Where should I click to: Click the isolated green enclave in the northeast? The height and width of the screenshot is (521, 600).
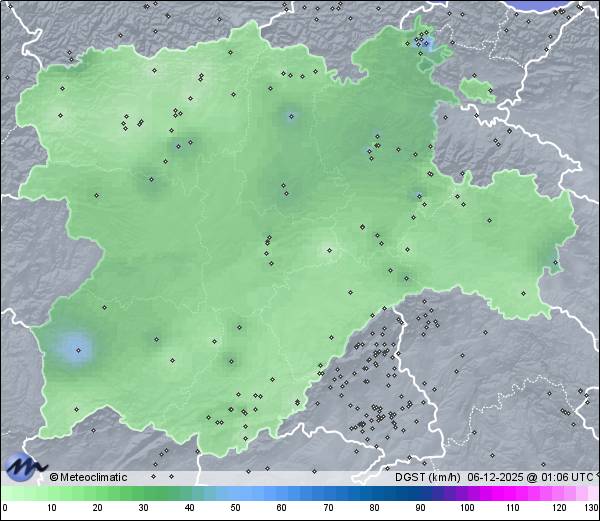tap(477, 89)
